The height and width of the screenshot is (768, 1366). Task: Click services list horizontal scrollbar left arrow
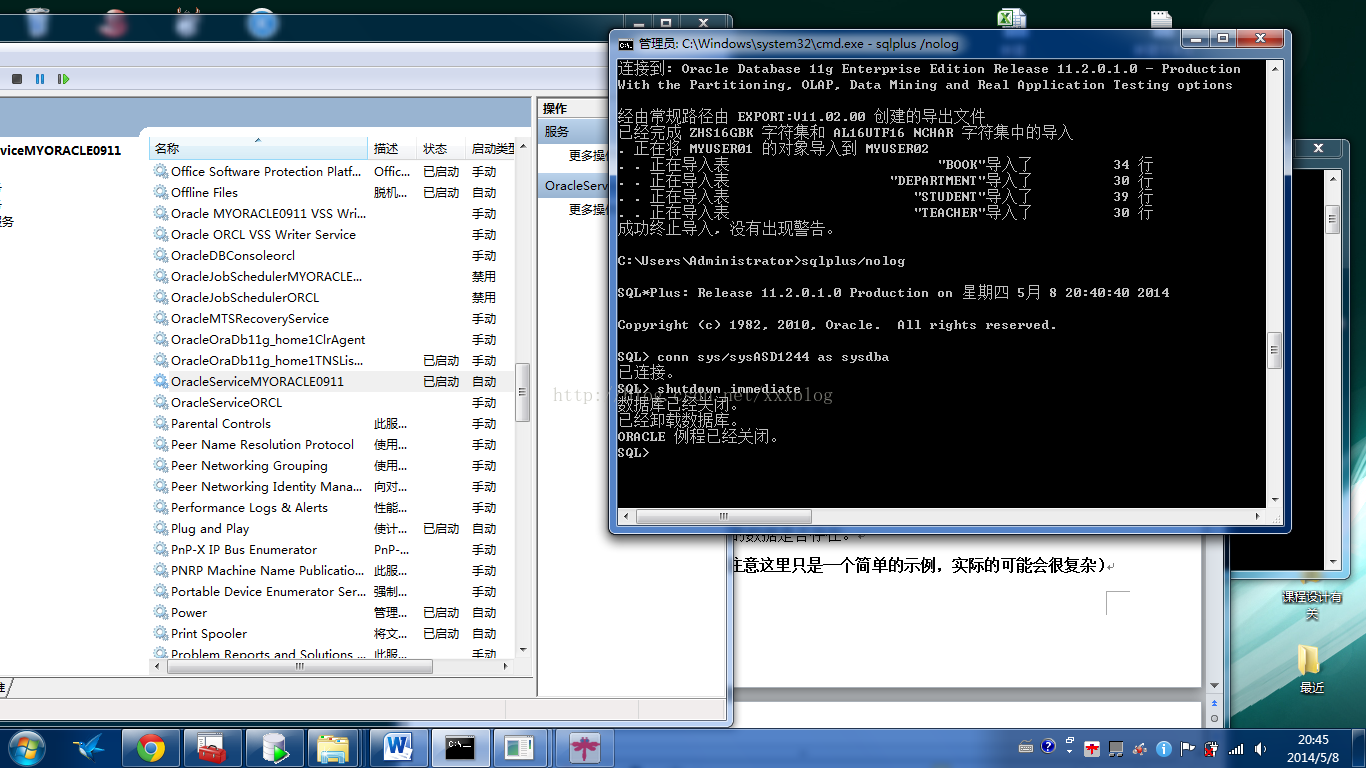click(157, 666)
